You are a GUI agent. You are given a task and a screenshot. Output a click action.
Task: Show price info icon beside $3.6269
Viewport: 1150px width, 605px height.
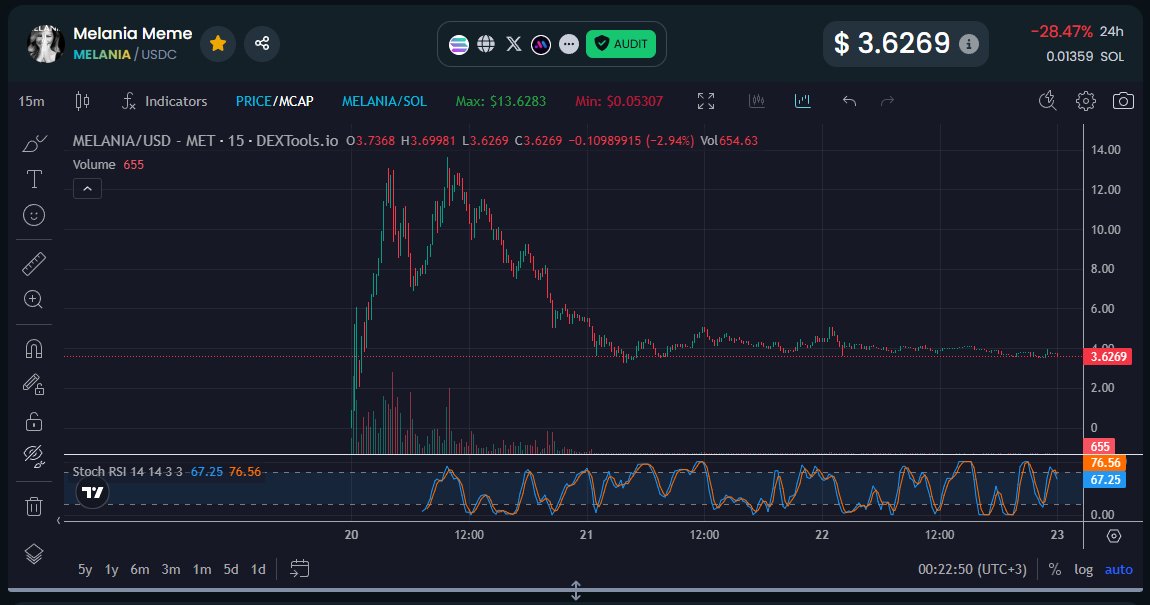(x=969, y=44)
